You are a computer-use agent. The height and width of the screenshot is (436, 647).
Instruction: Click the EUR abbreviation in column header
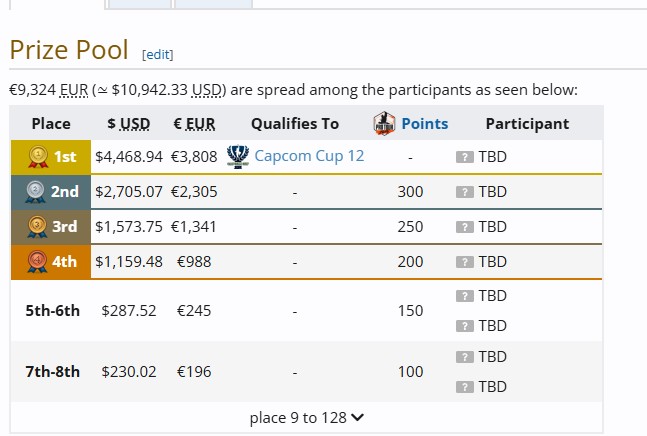pyautogui.click(x=200, y=124)
